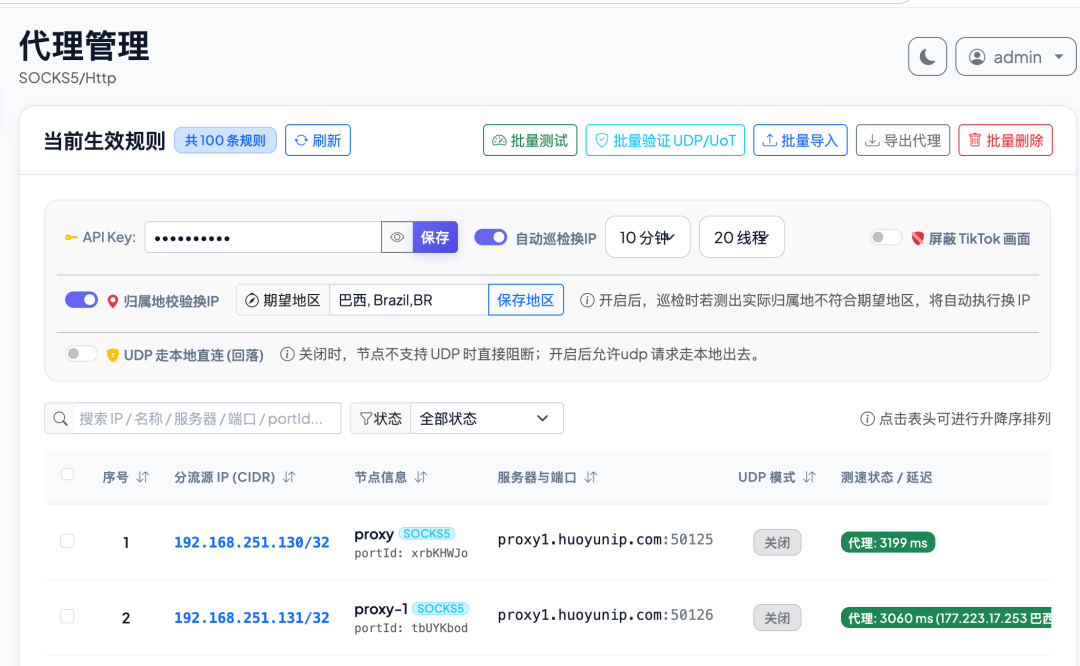The image size is (1080, 666).
Task: Click the 期望地区 compass icon
Action: coord(252,300)
